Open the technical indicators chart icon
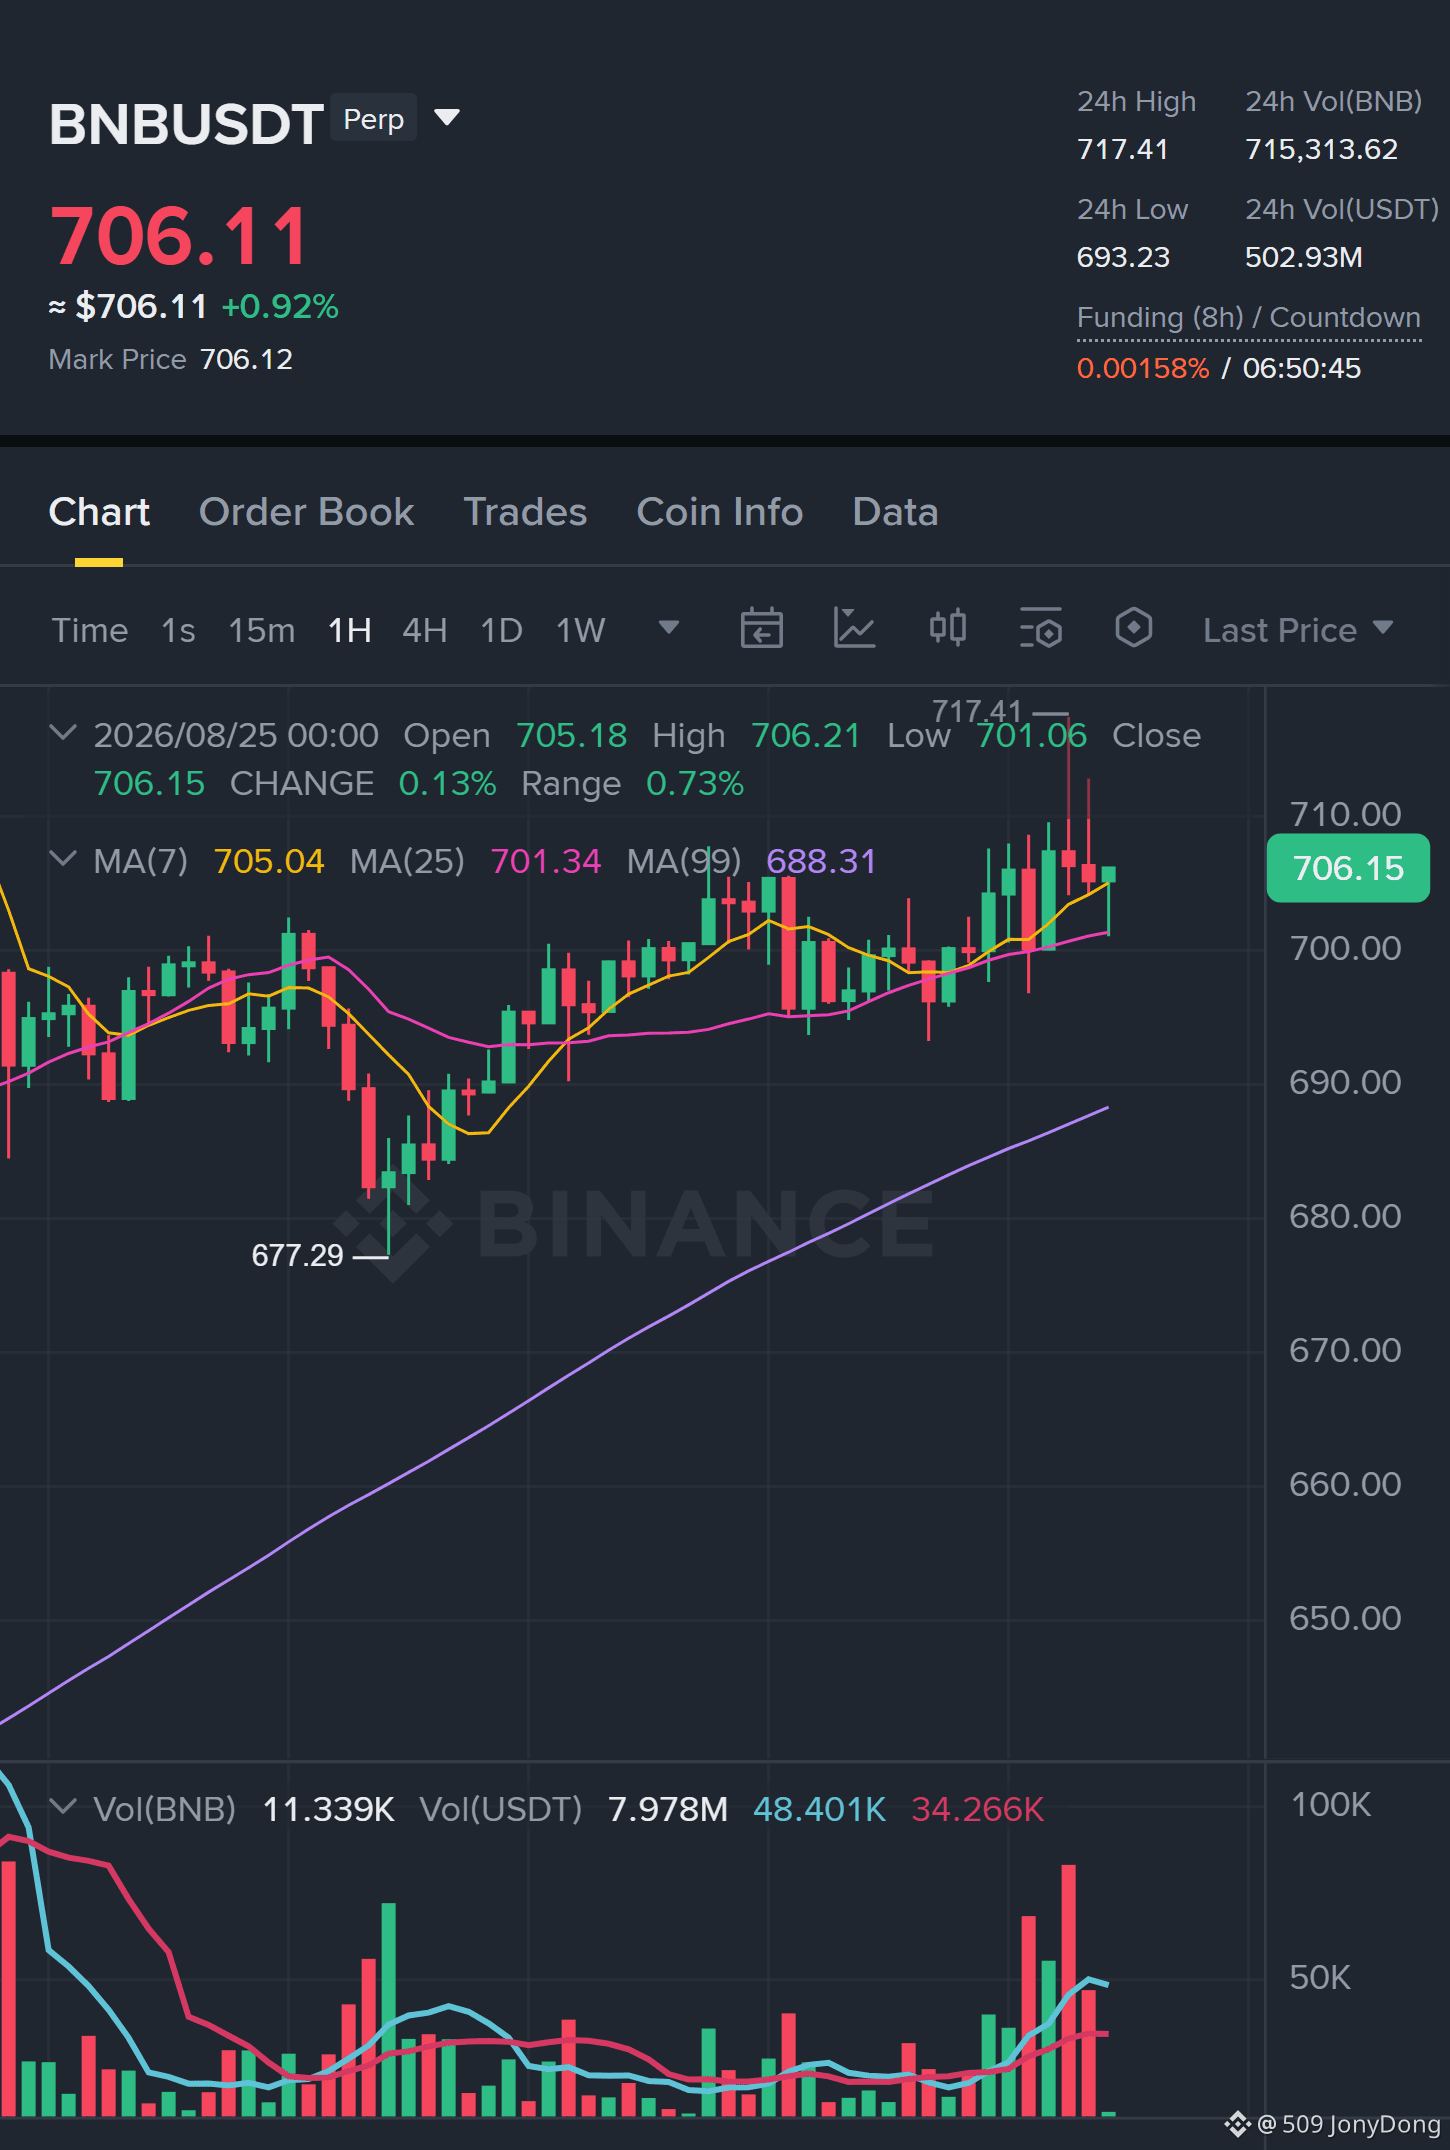Image resolution: width=1450 pixels, height=2150 pixels. point(855,628)
